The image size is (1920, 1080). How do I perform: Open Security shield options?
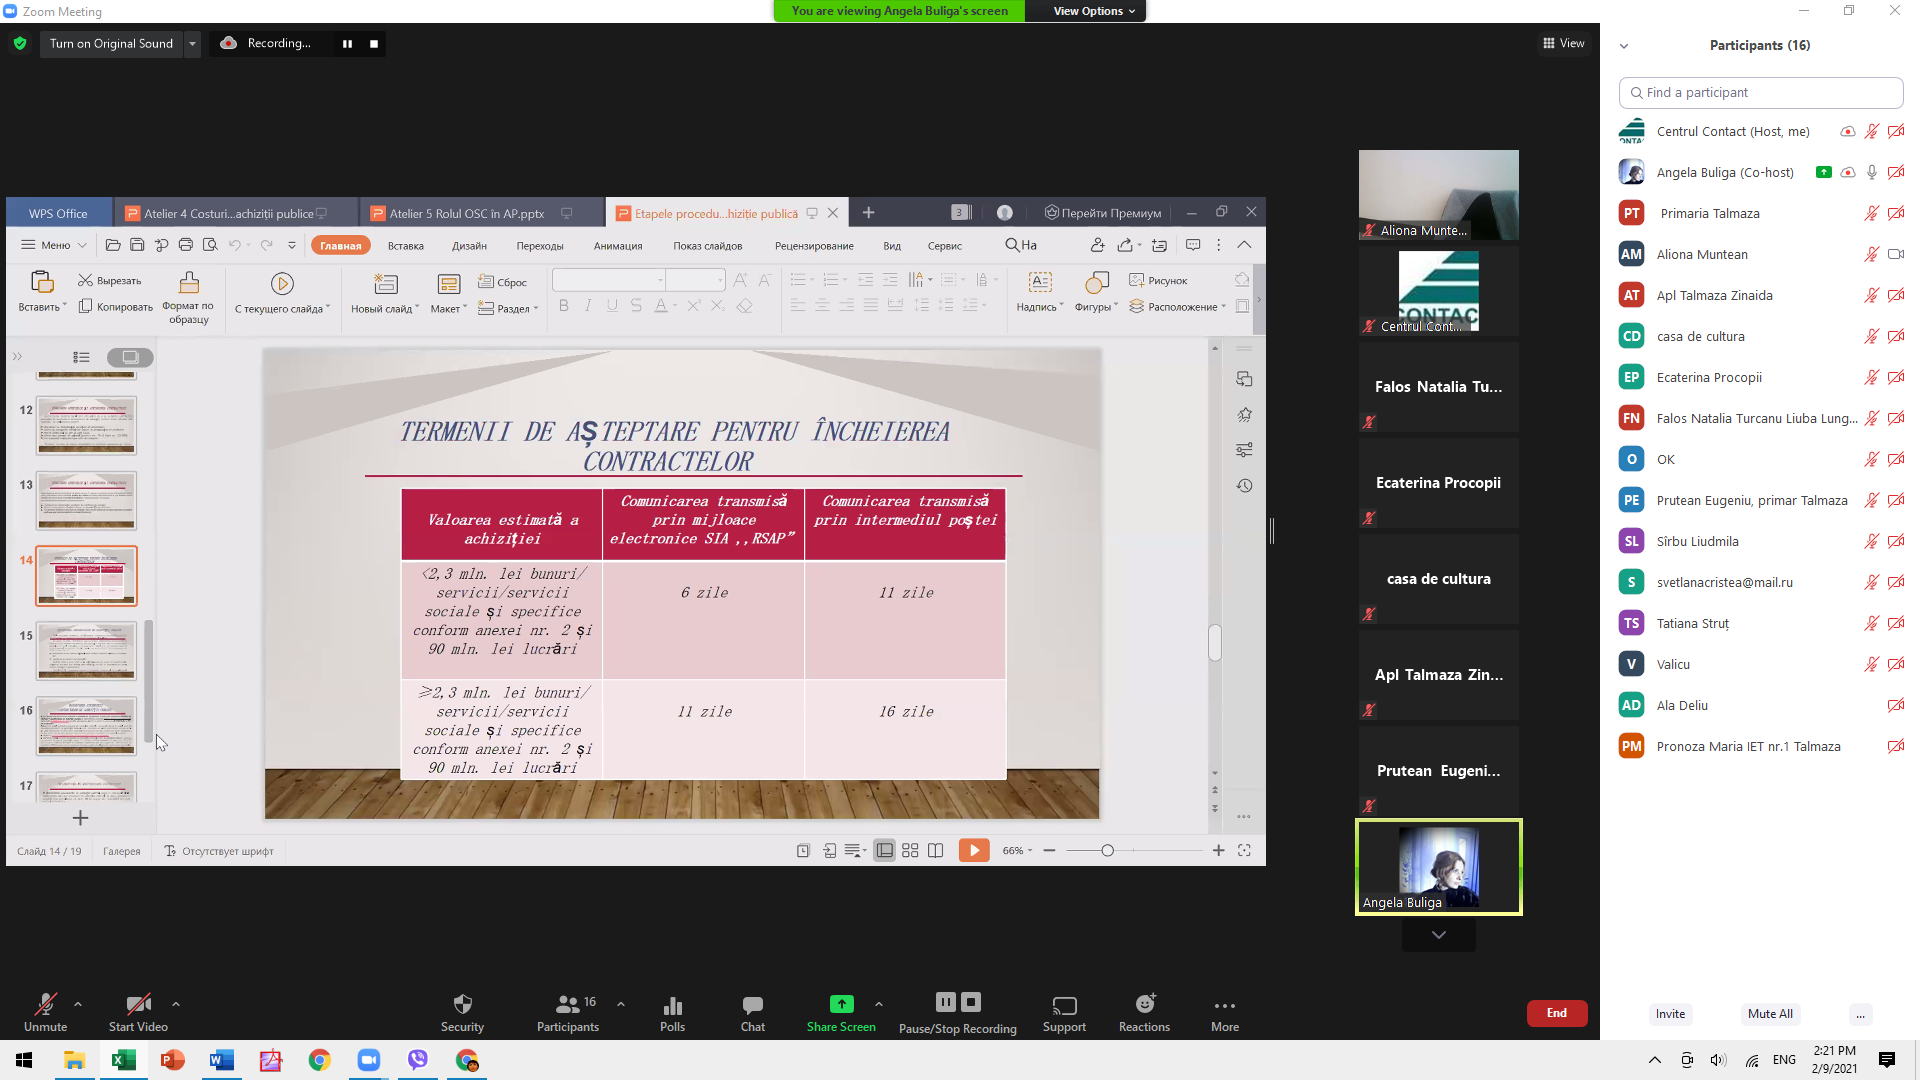pos(462,1005)
